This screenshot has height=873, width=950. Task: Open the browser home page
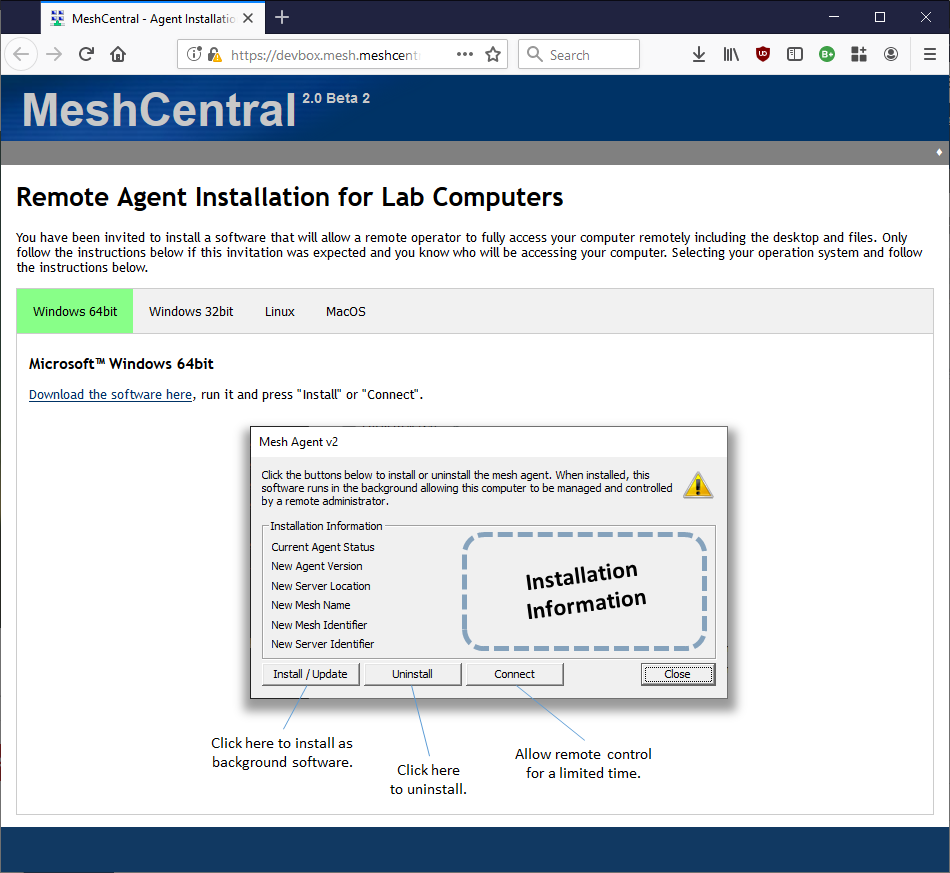click(x=118, y=55)
